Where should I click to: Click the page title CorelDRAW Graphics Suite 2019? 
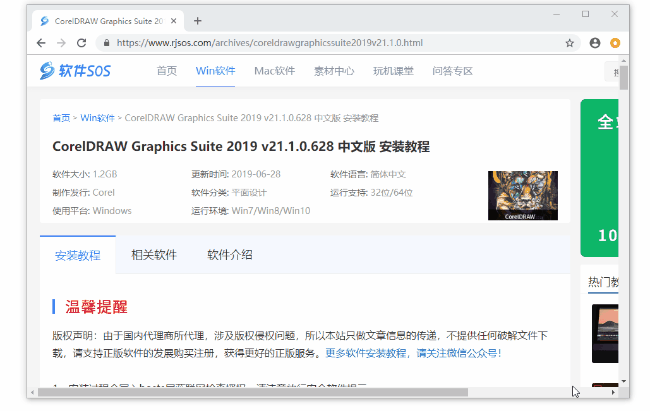pos(241,146)
